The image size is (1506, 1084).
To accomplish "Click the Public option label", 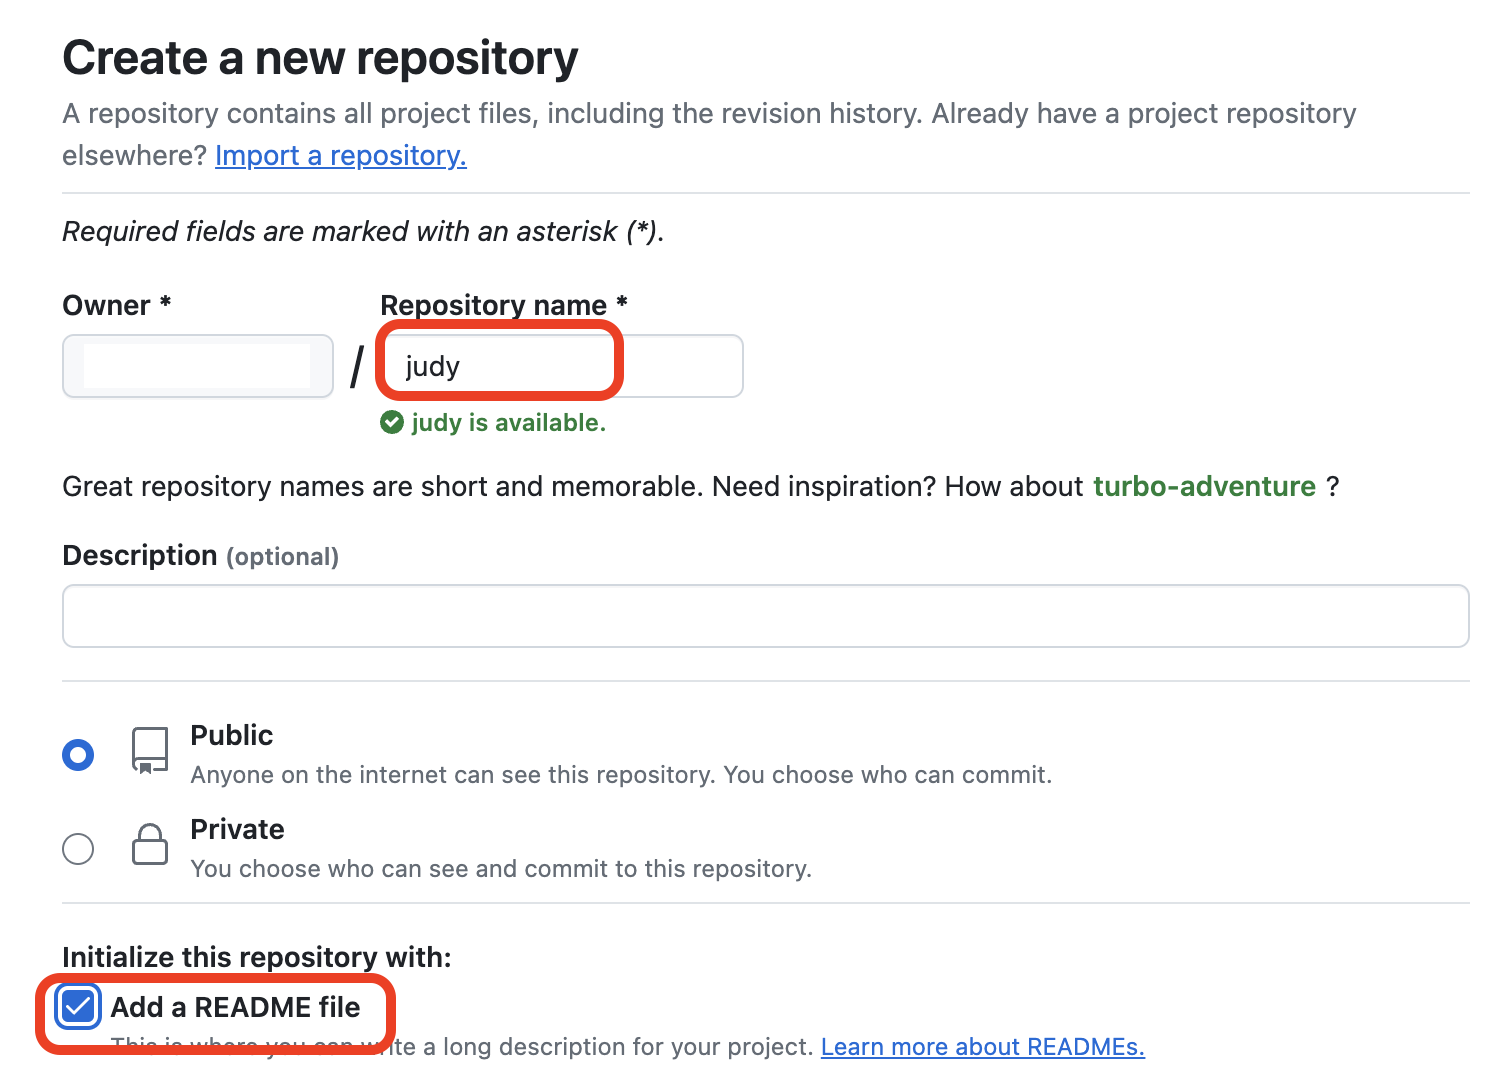I will pos(231,736).
